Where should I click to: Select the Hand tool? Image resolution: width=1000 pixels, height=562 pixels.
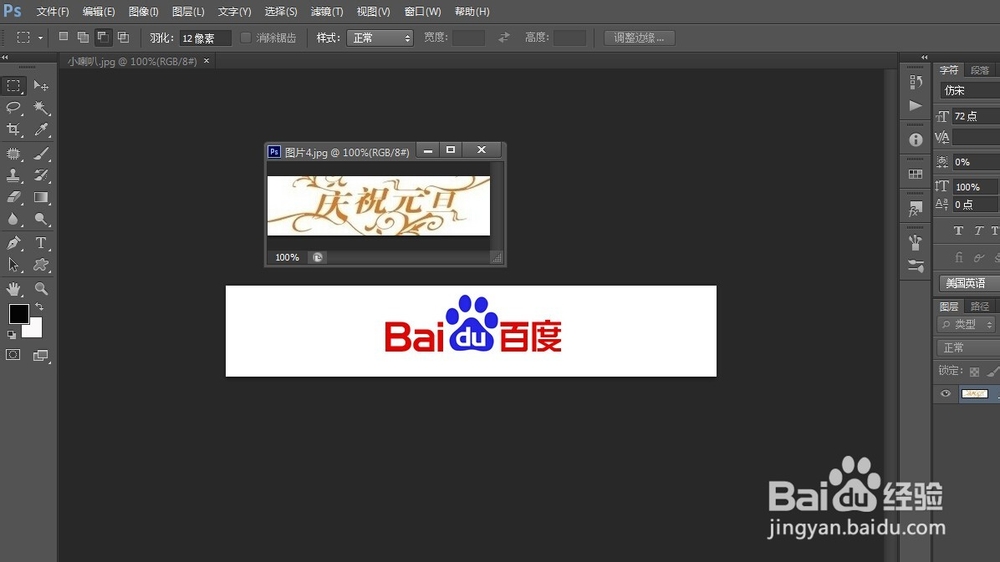coord(13,289)
